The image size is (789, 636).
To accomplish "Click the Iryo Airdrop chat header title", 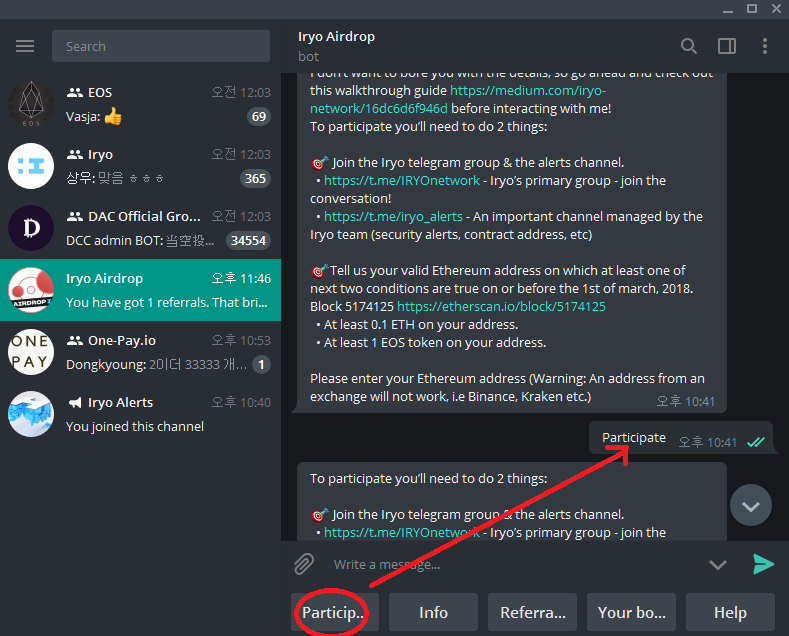I will [x=336, y=37].
